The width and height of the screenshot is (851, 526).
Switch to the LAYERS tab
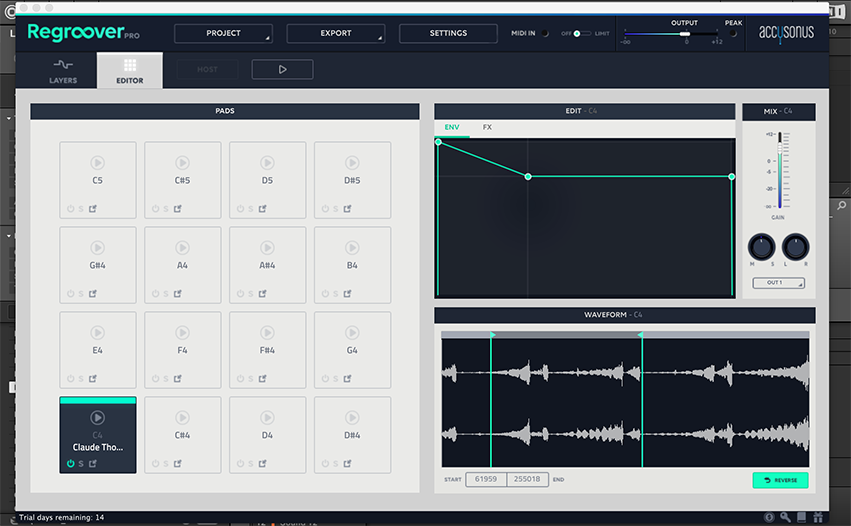pyautogui.click(x=63, y=71)
